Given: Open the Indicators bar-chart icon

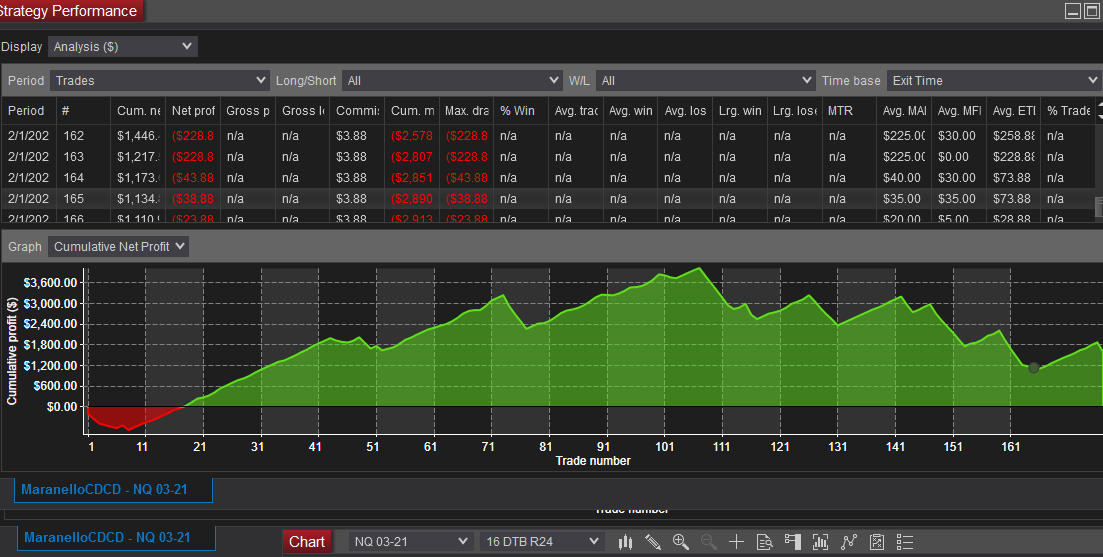Looking at the screenshot, I should [821, 542].
